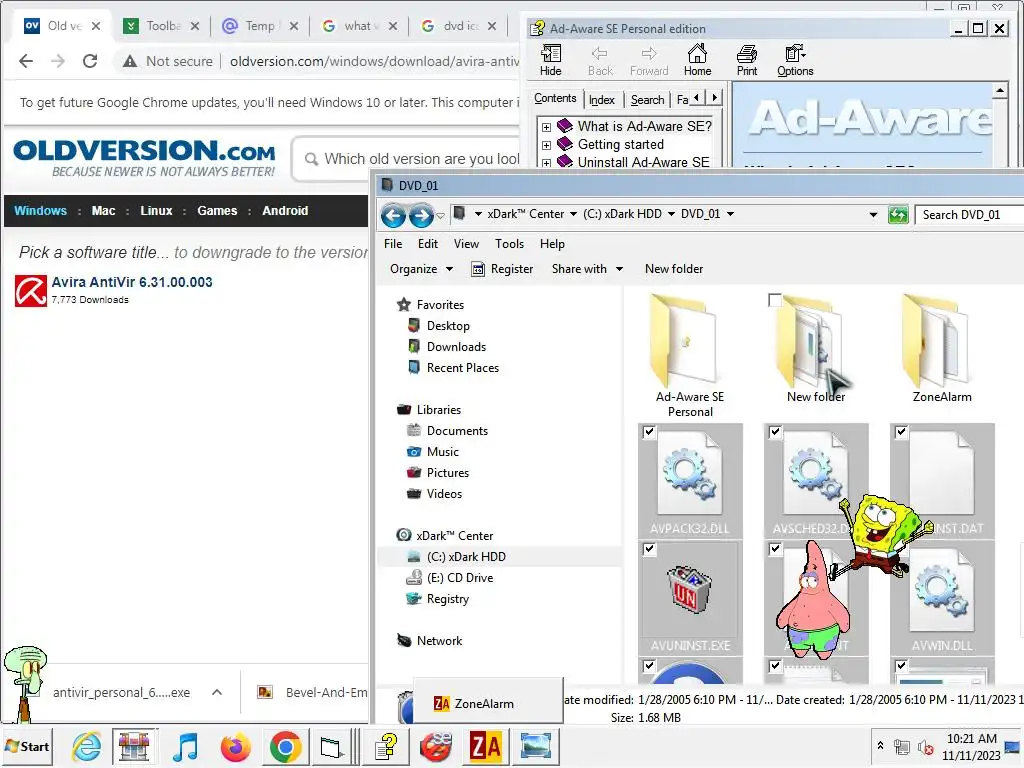Click the Avira AntiVir red logo icon

coord(31,291)
